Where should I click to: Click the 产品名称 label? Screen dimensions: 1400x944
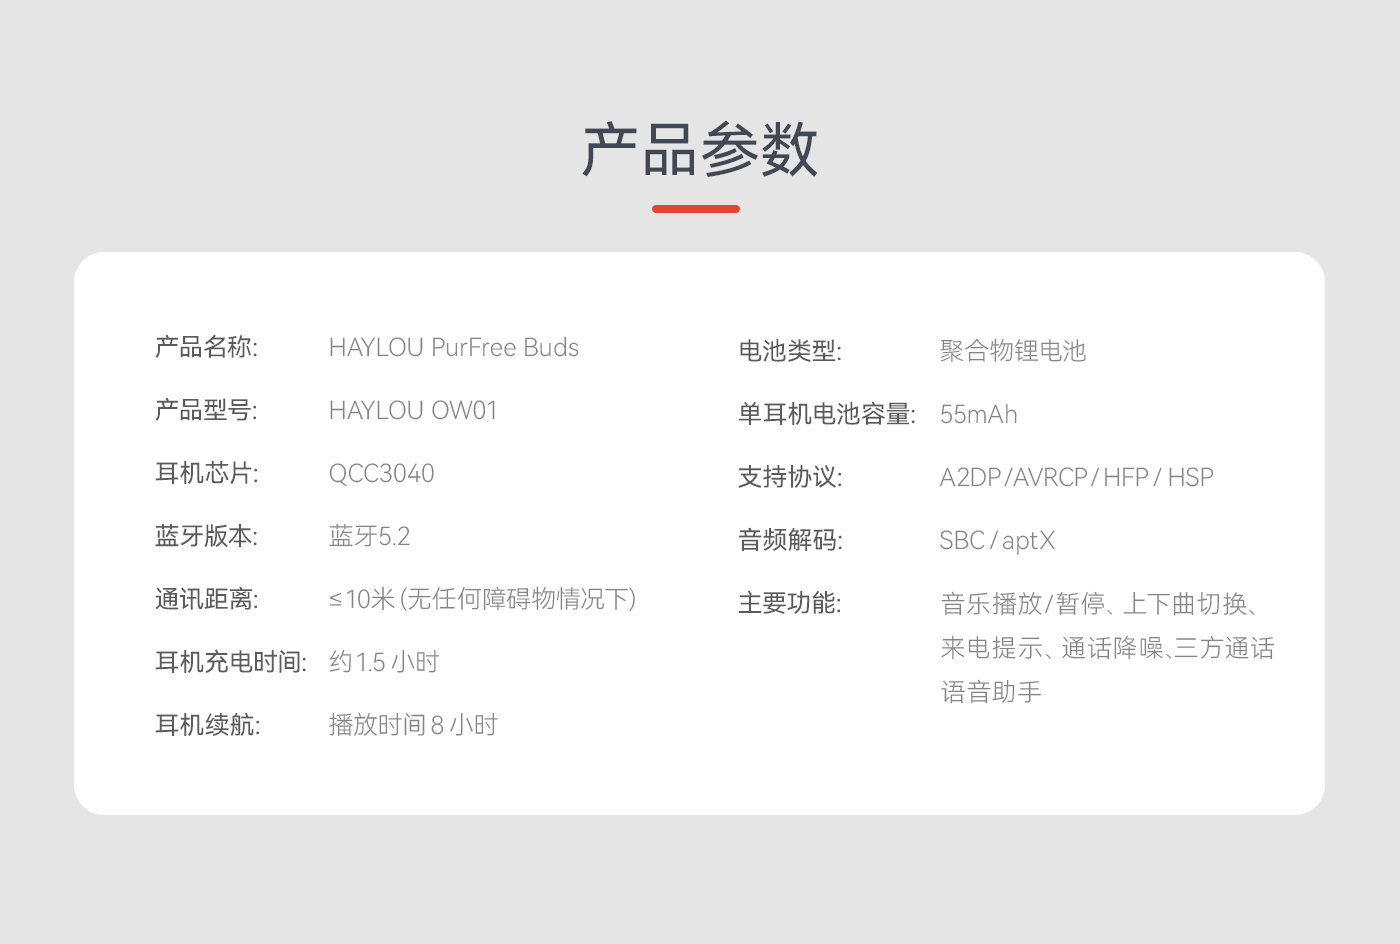[206, 347]
